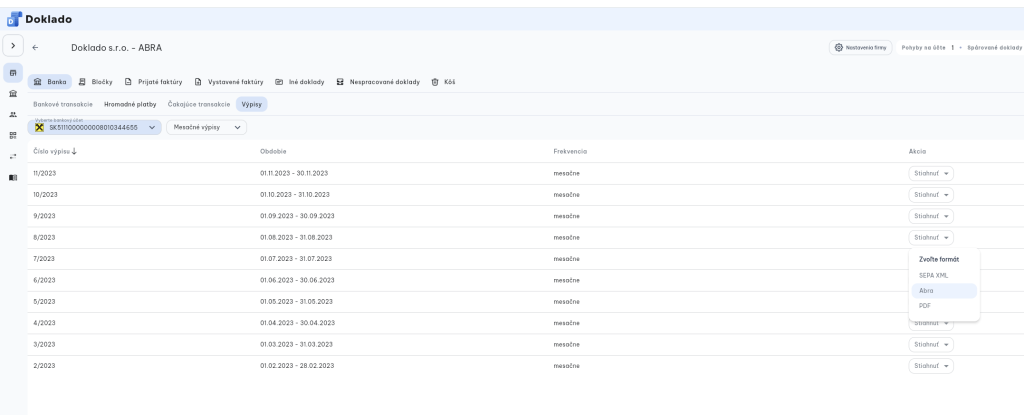Click the Frekvencia column header
Image resolution: width=1024 pixels, height=415 pixels.
tap(570, 151)
